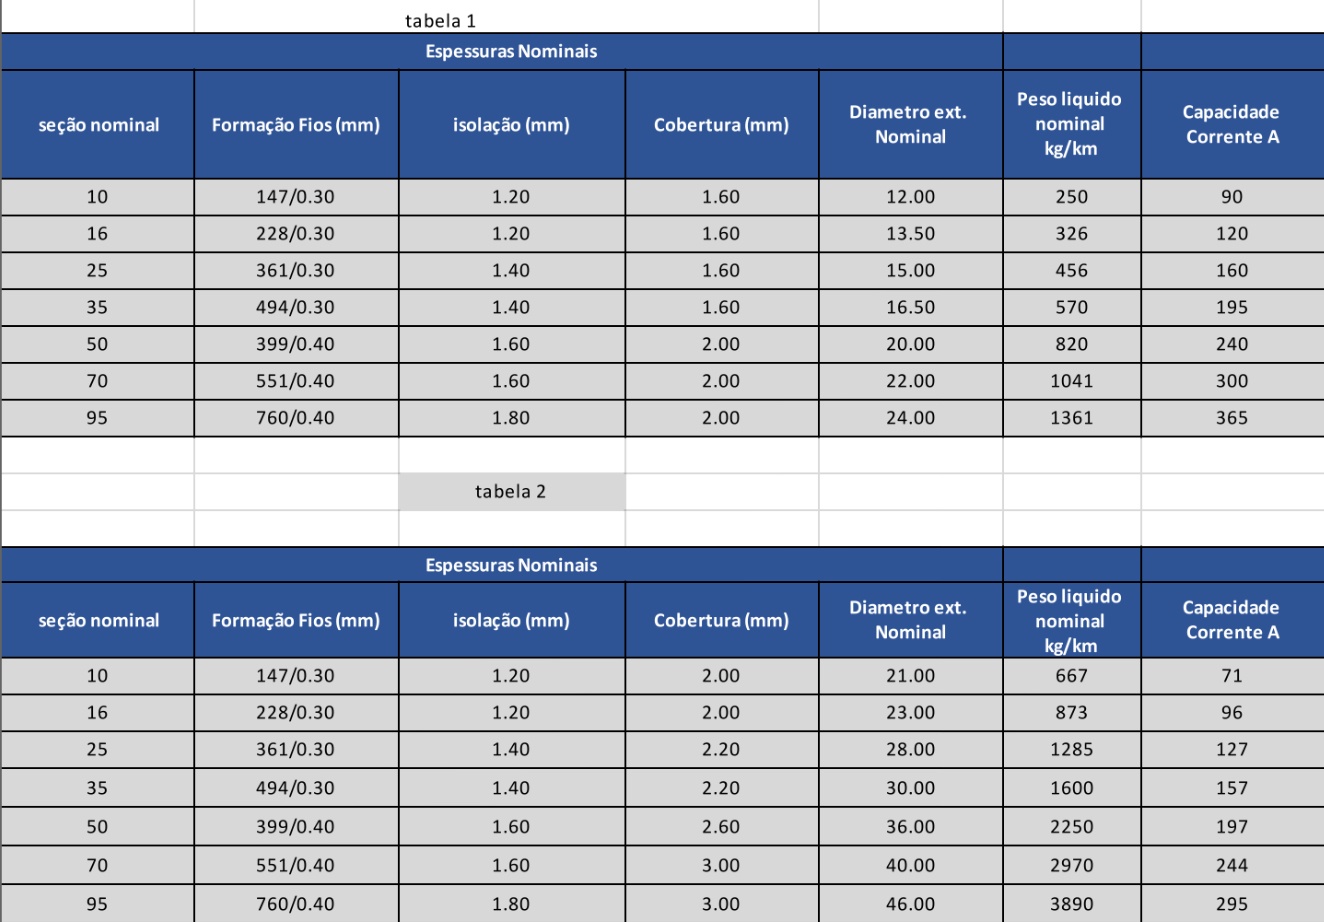Select the weight cell containing 250
1324x922 pixels.
1071,197
